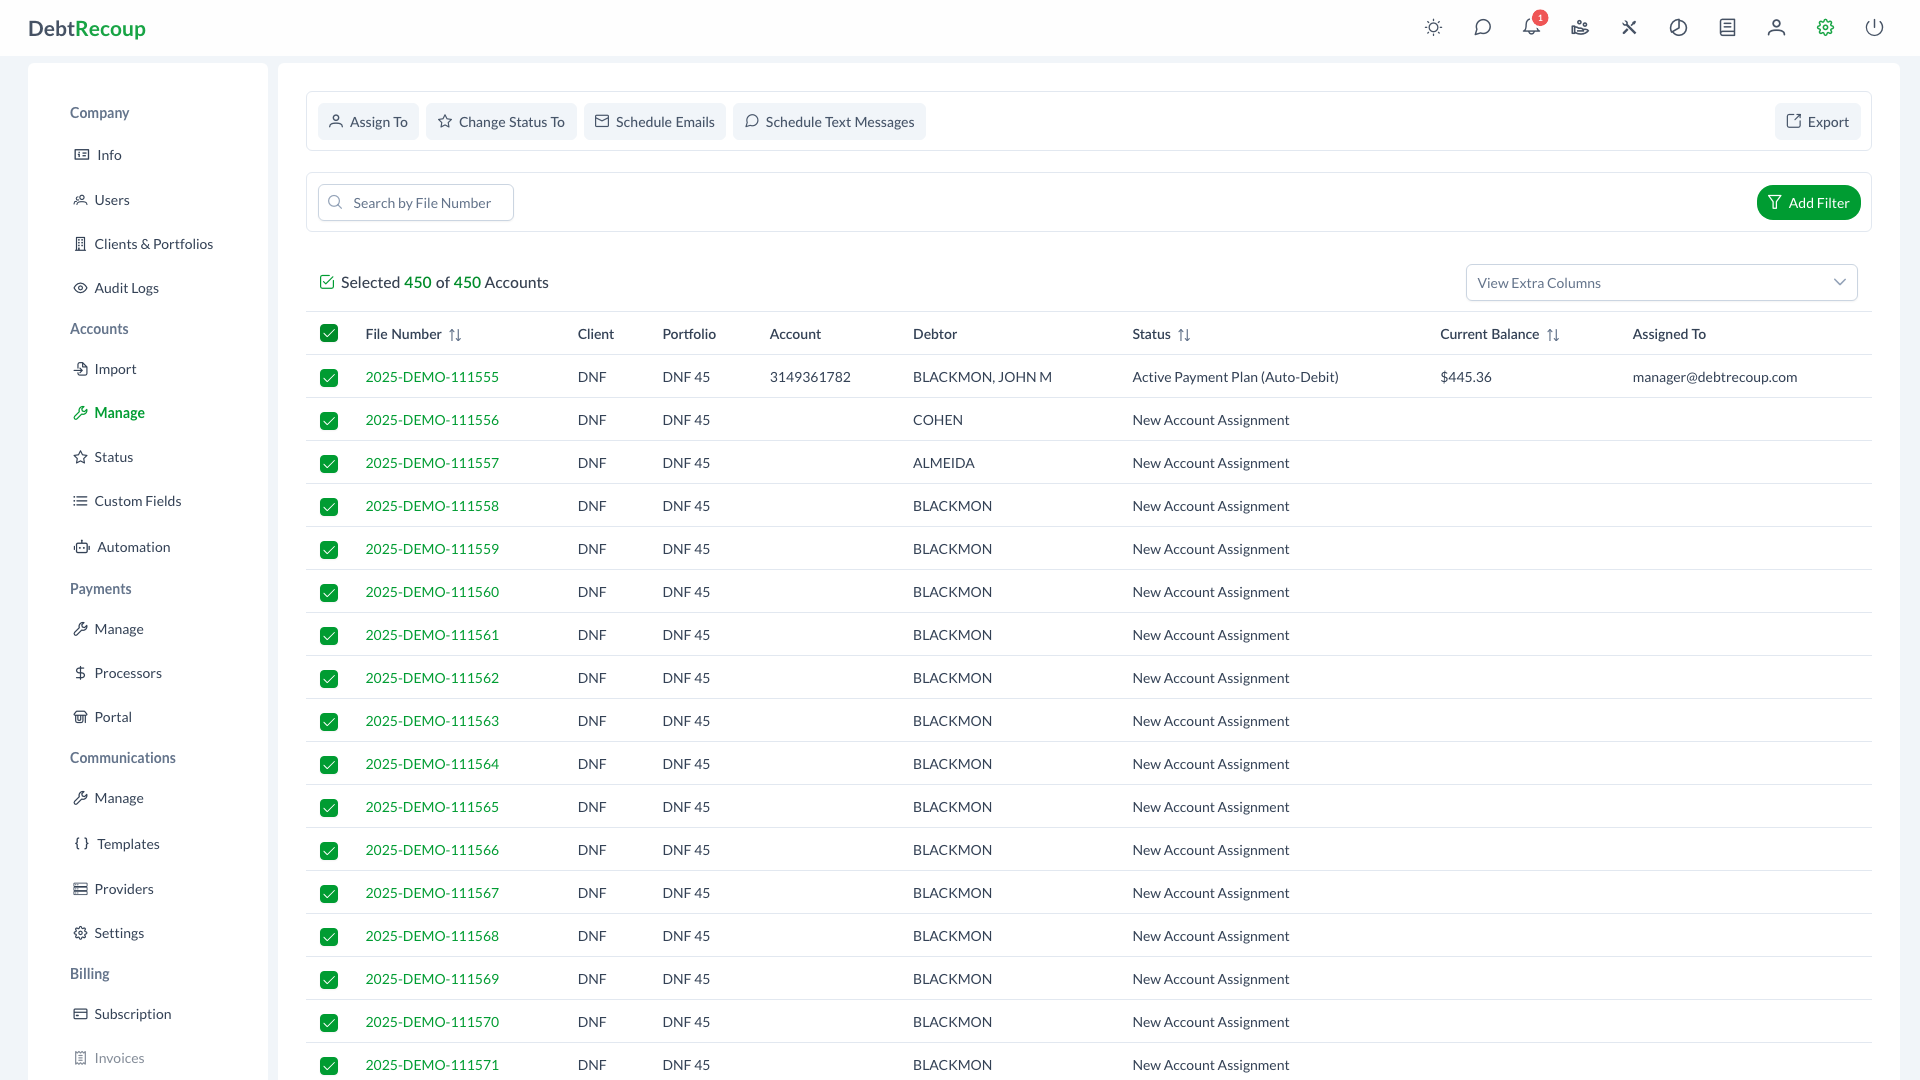This screenshot has height=1080, width=1920.
Task: Sort by Current Balance using its arrows
Action: click(1554, 334)
